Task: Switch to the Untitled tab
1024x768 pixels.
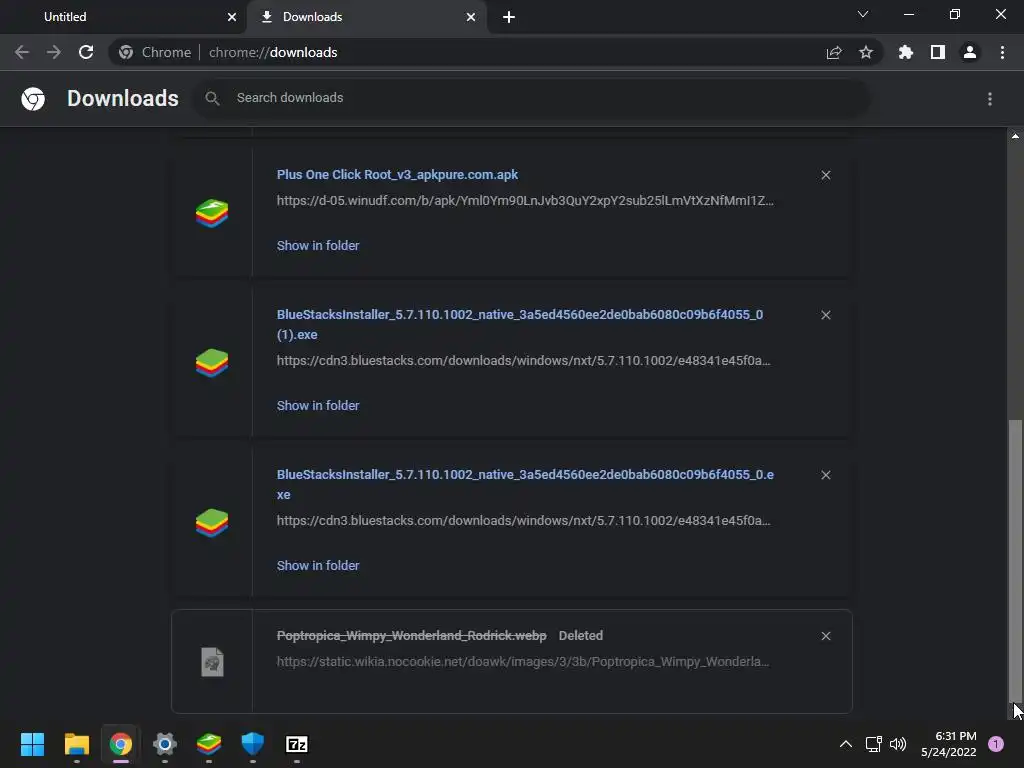Action: coord(123,17)
